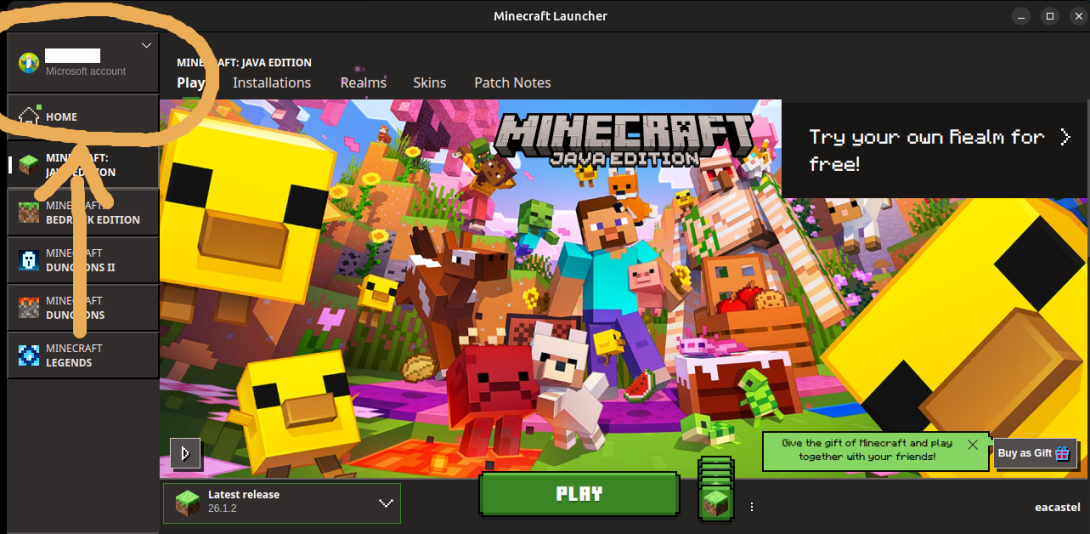Viewport: 1090px width, 534px height.
Task: Click the Microsoft account label
Action: click(86, 71)
